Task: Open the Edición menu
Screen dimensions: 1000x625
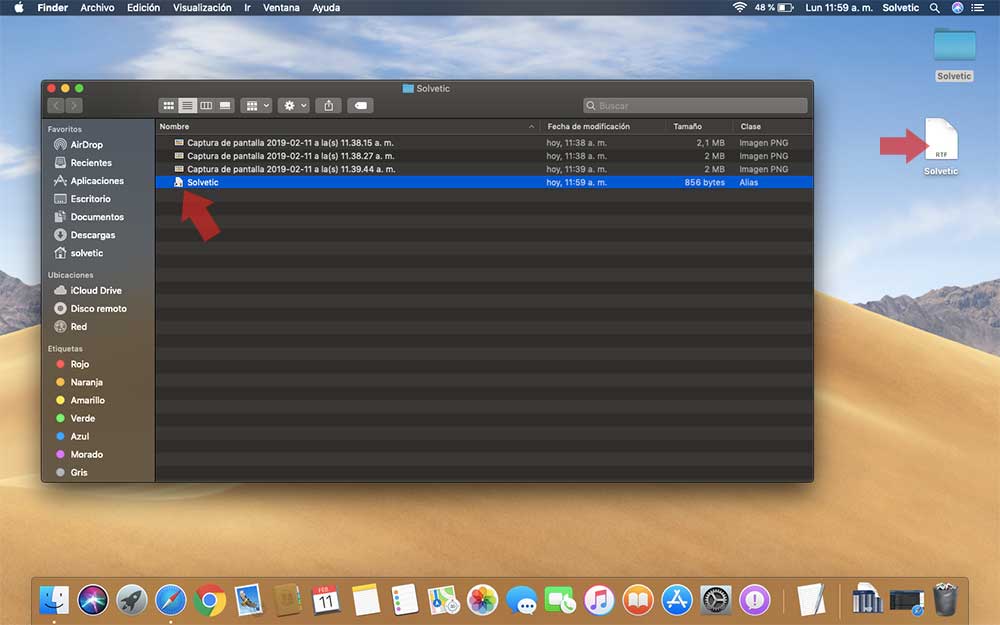Action: pos(143,8)
